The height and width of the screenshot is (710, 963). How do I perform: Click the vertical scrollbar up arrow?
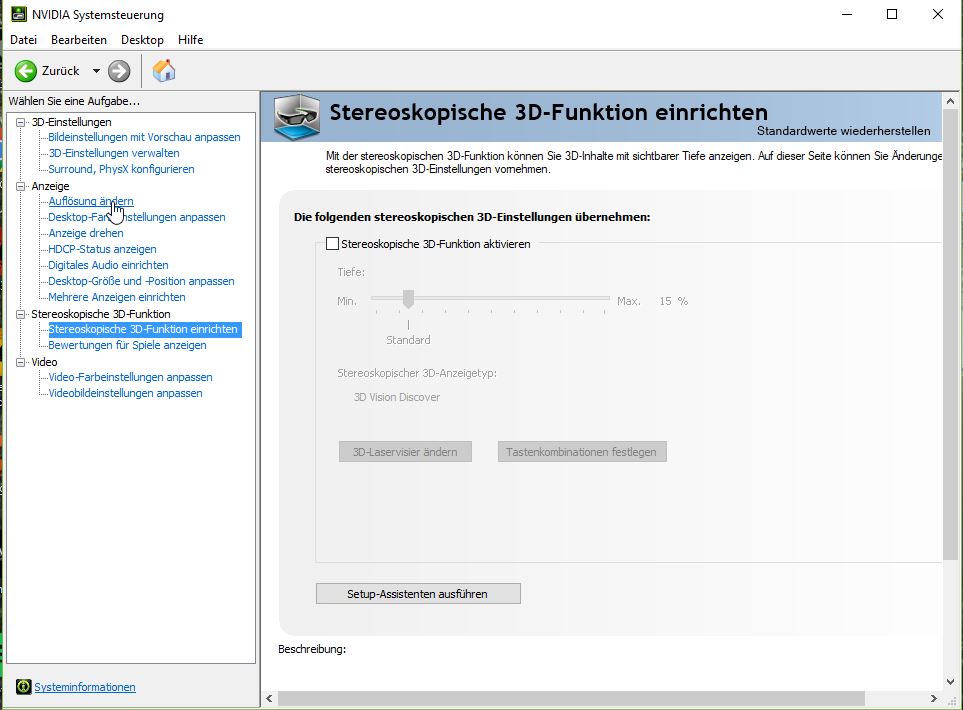[x=951, y=101]
